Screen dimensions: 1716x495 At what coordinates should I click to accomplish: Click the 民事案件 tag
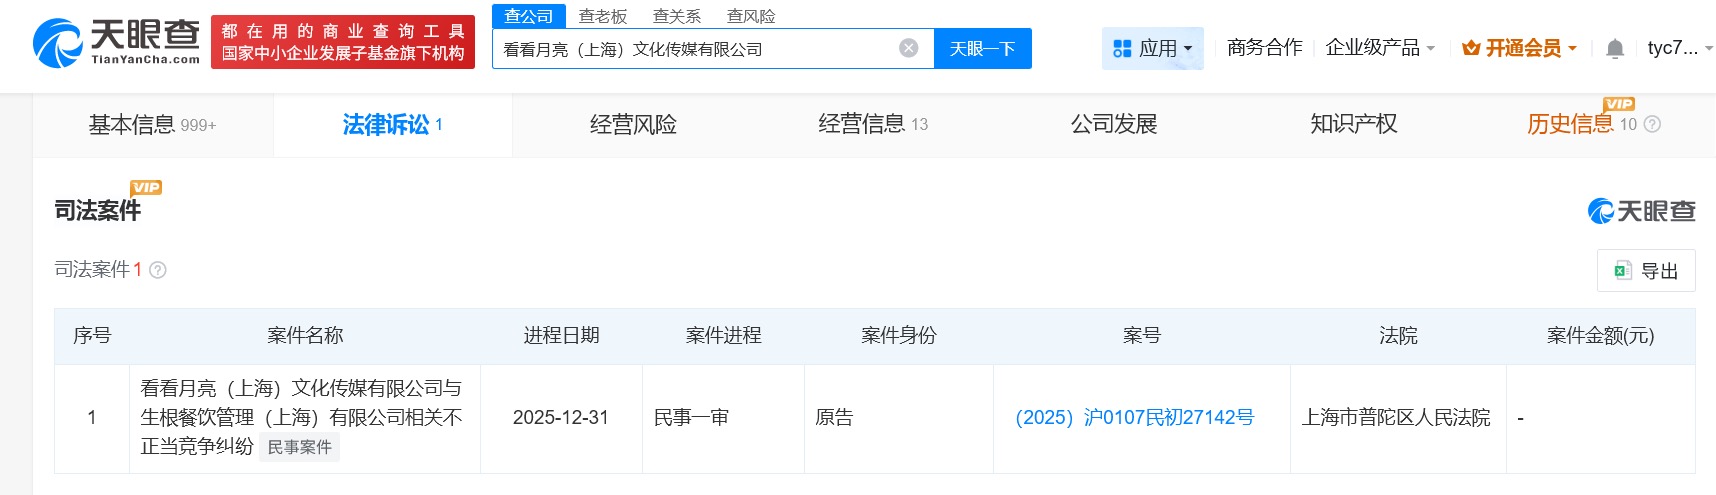(x=299, y=447)
